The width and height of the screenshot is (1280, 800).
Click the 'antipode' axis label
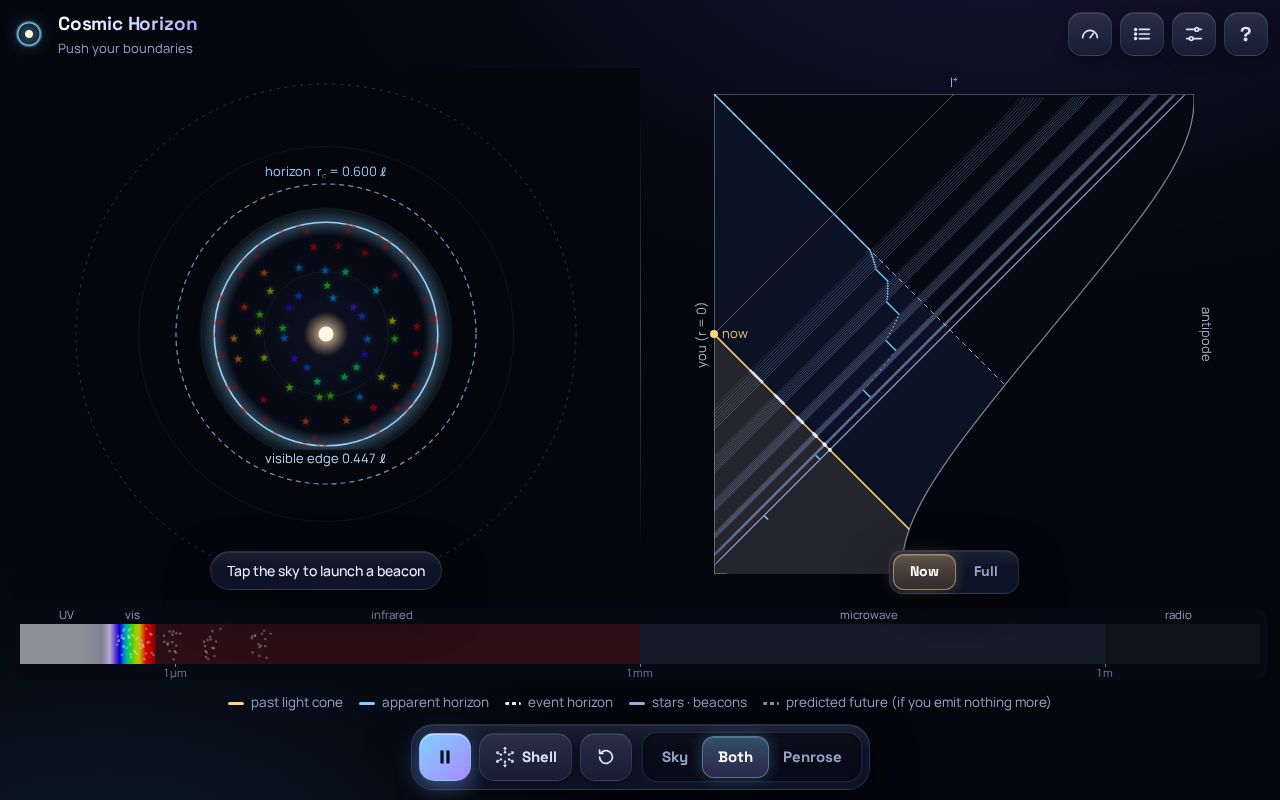click(1205, 334)
